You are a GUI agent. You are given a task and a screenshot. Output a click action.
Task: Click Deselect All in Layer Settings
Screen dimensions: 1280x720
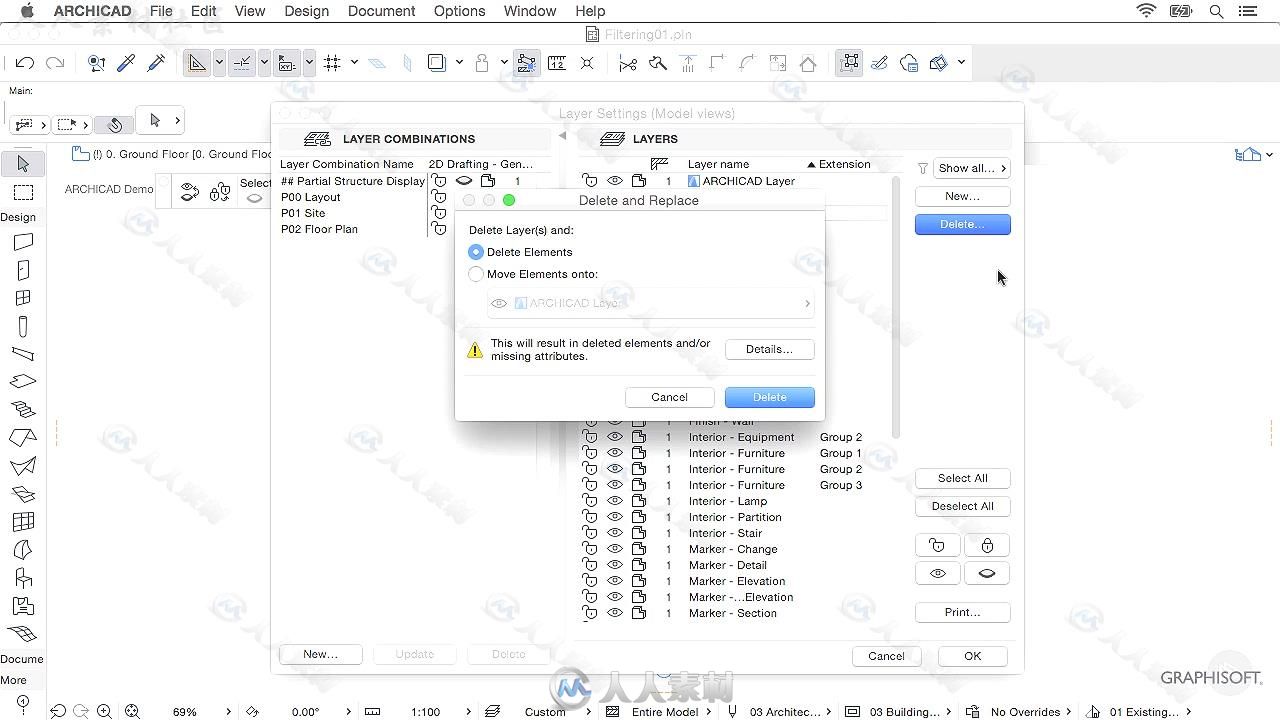coord(962,506)
